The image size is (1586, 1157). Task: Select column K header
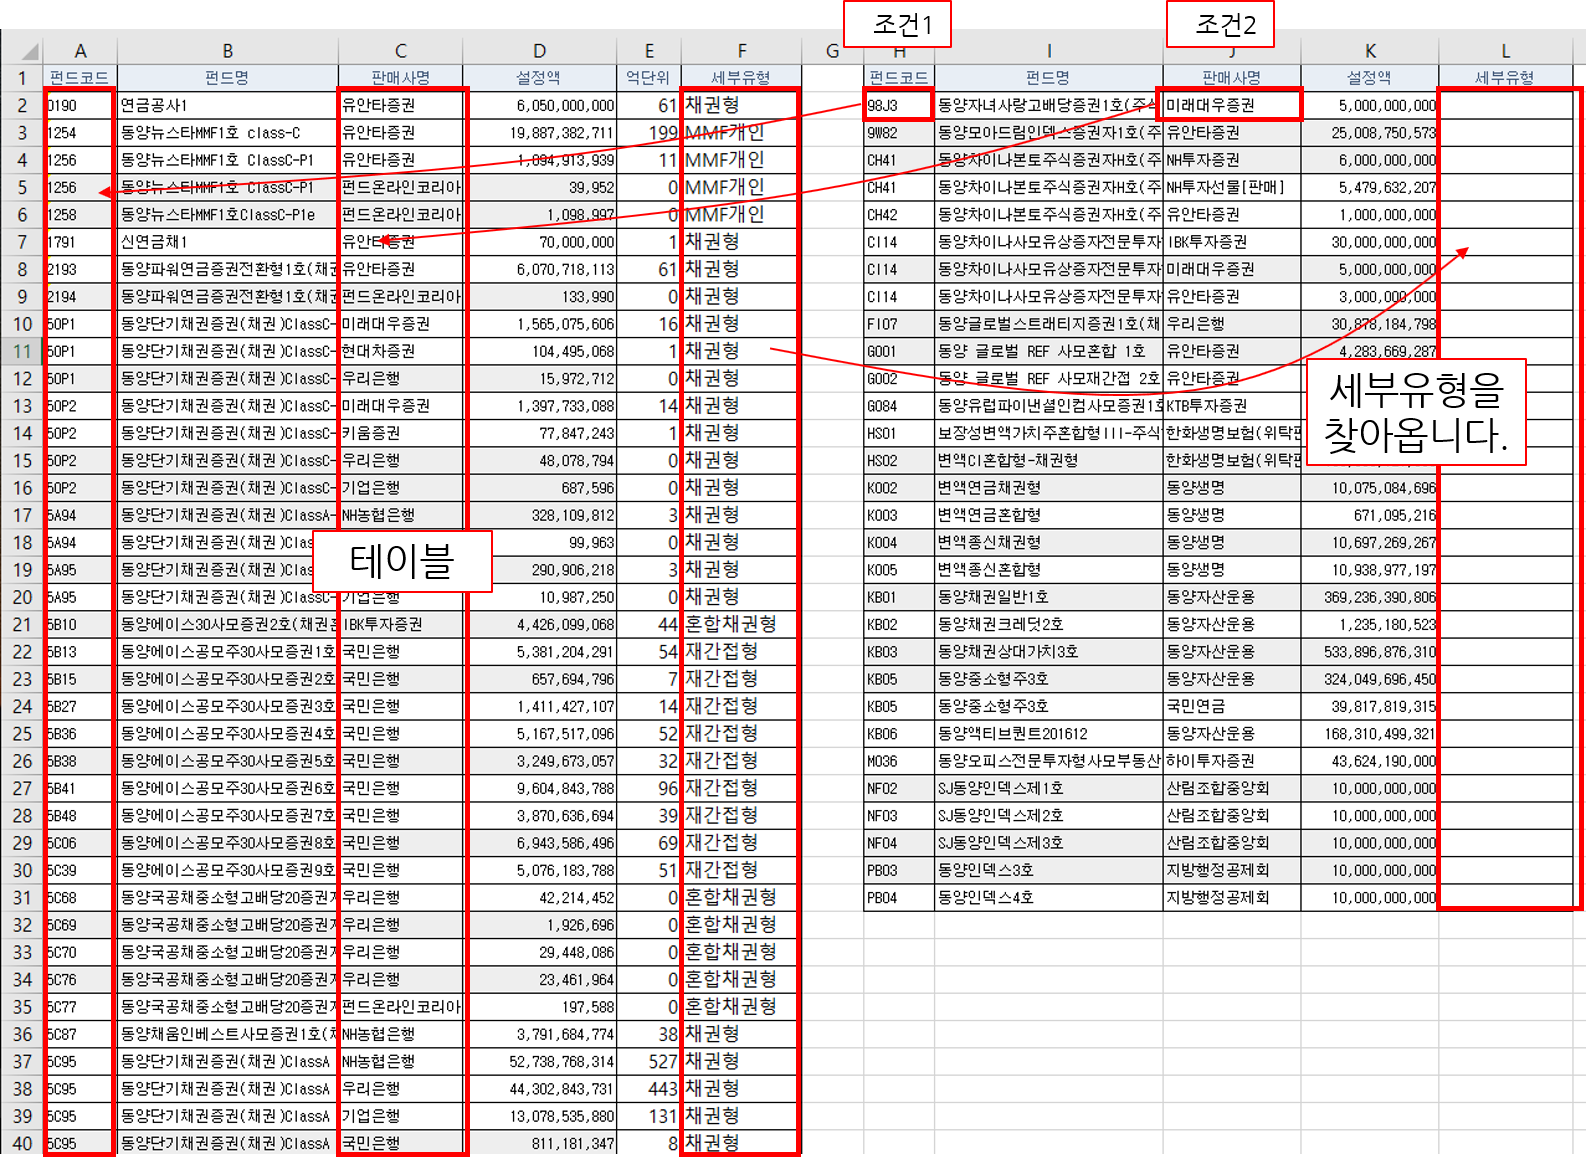click(x=1370, y=51)
